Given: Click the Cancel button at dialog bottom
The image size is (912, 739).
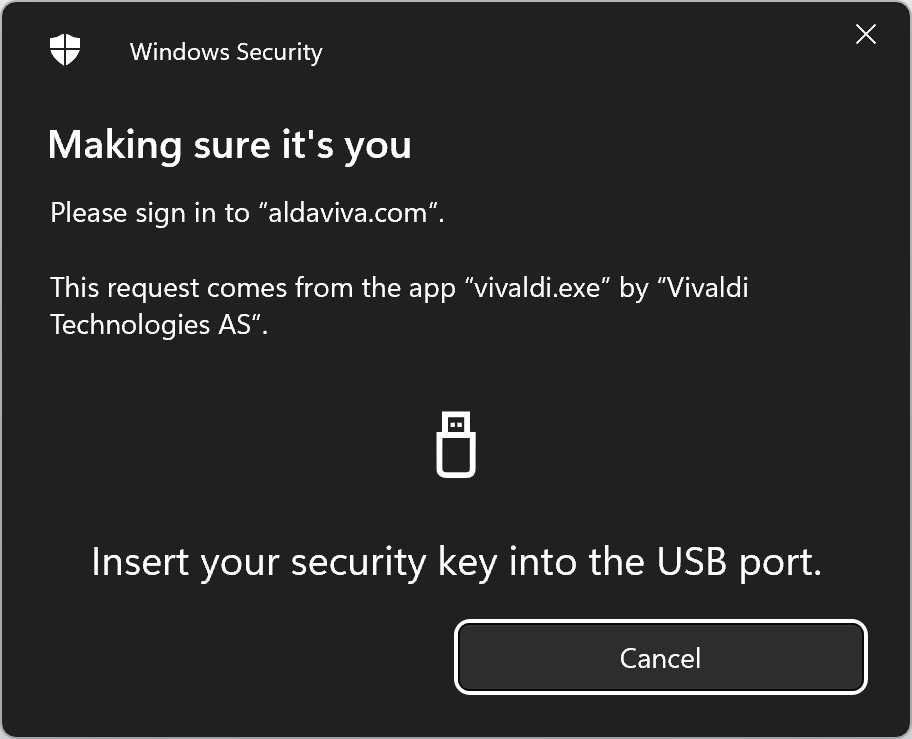Looking at the screenshot, I should [x=661, y=658].
